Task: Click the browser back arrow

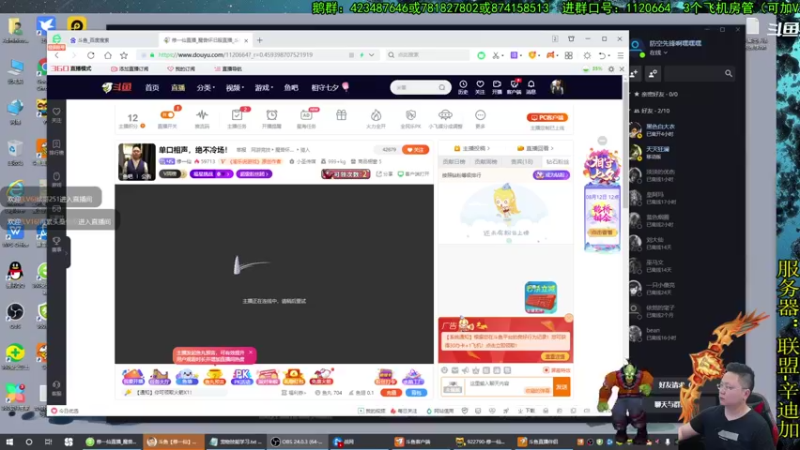Action: (x=57, y=55)
